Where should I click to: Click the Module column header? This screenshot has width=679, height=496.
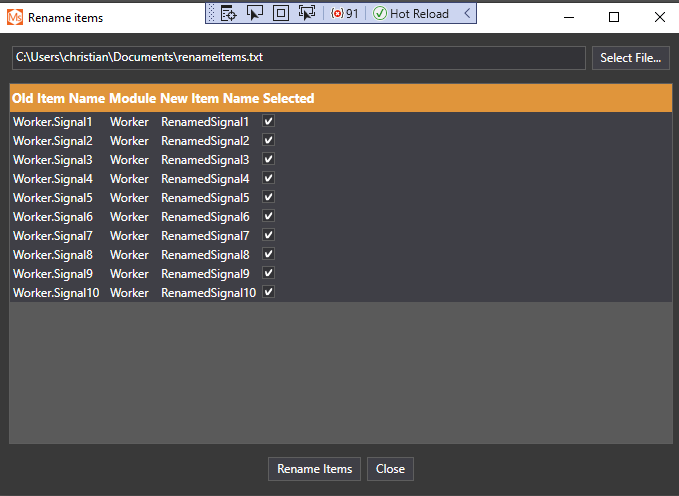132,98
